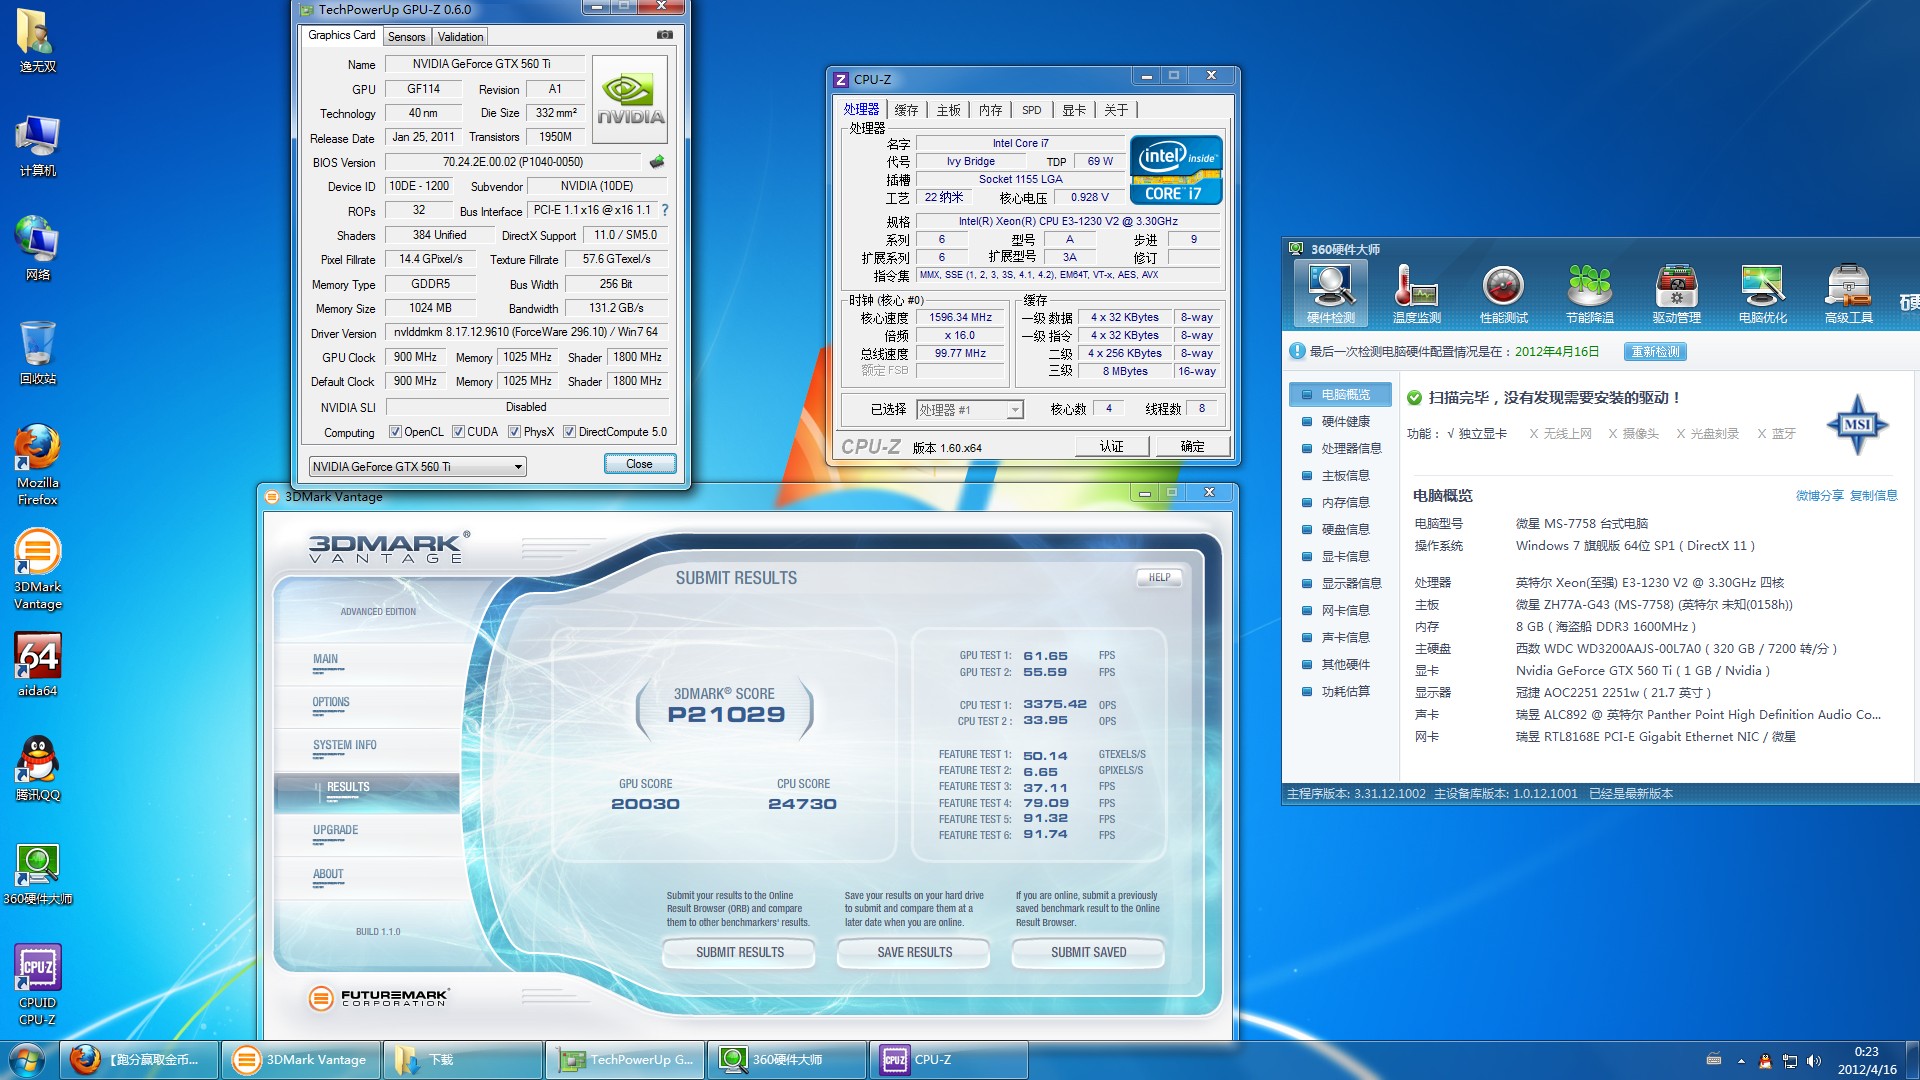Open SYSTEM INFO section in 3DMark Vantage

pyautogui.click(x=345, y=746)
